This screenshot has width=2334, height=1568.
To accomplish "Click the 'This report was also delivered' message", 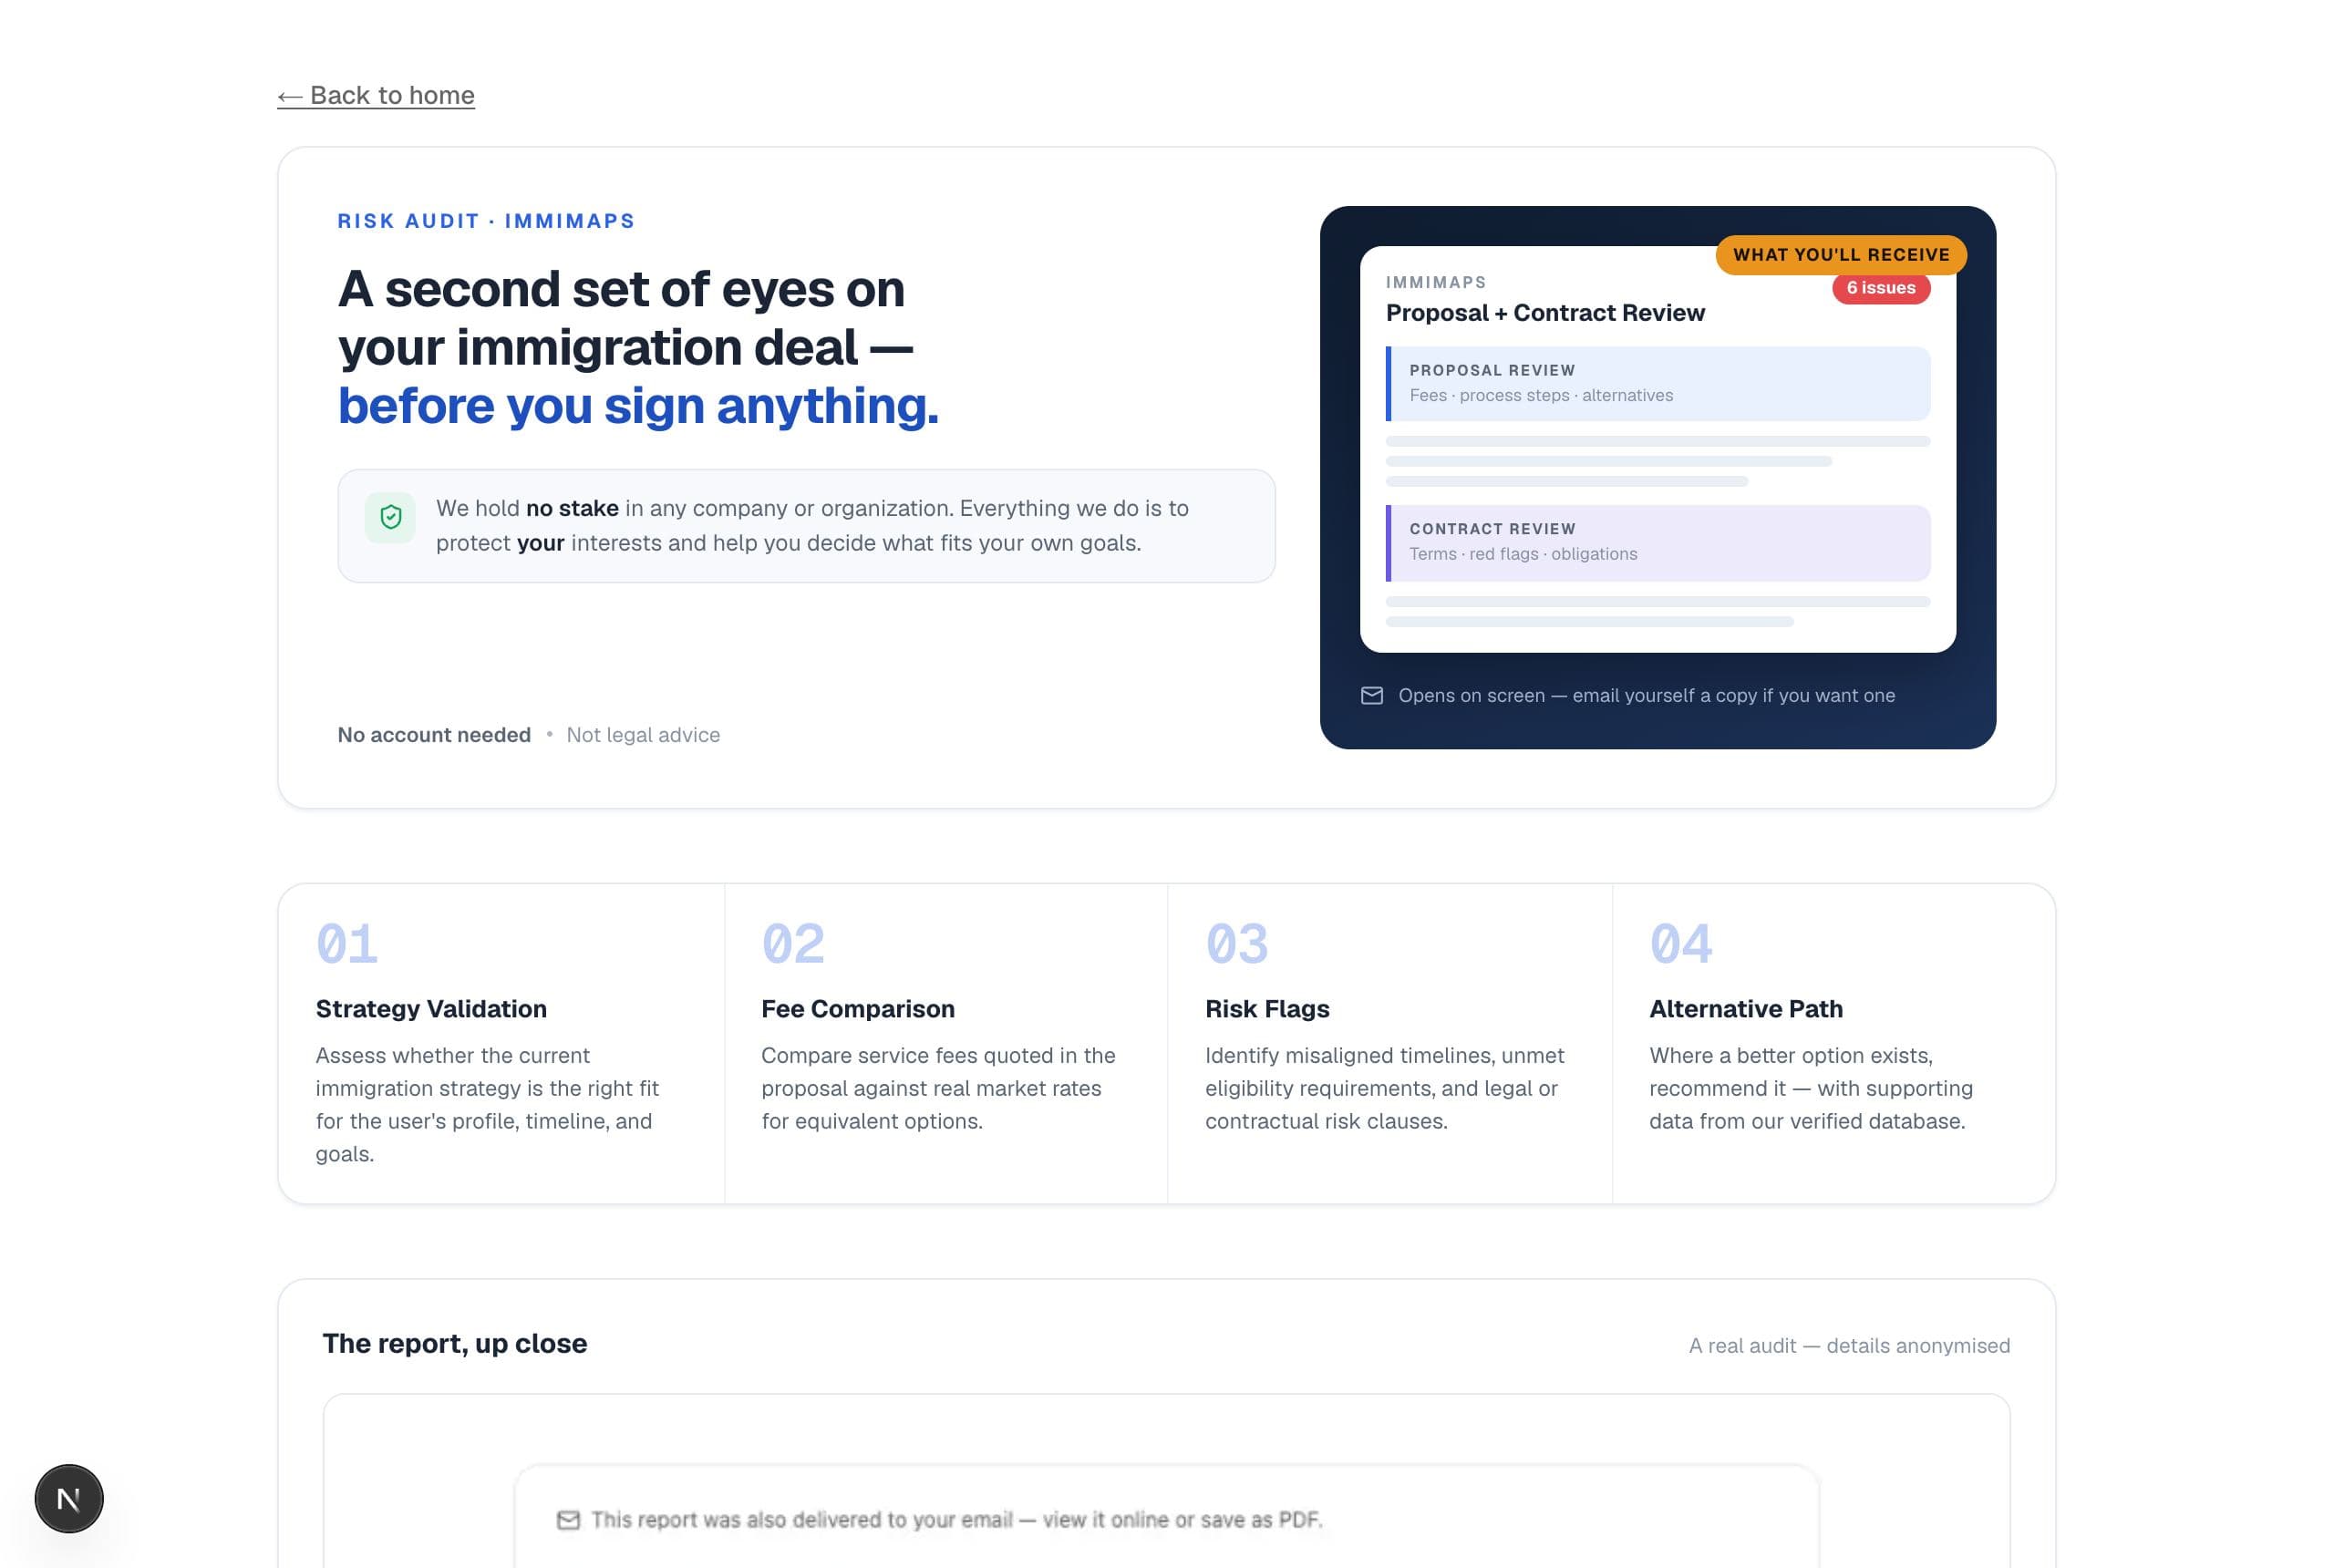I will [957, 1520].
